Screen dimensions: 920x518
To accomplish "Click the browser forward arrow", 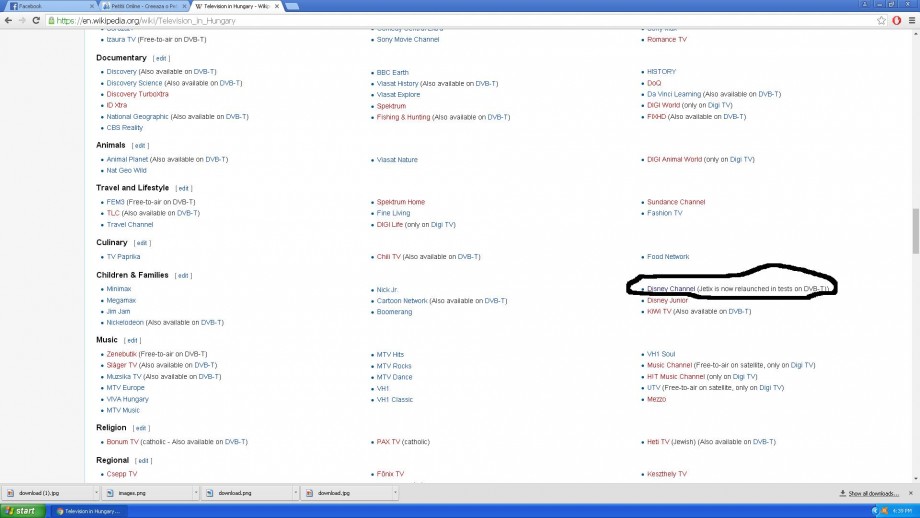I will [x=22, y=21].
